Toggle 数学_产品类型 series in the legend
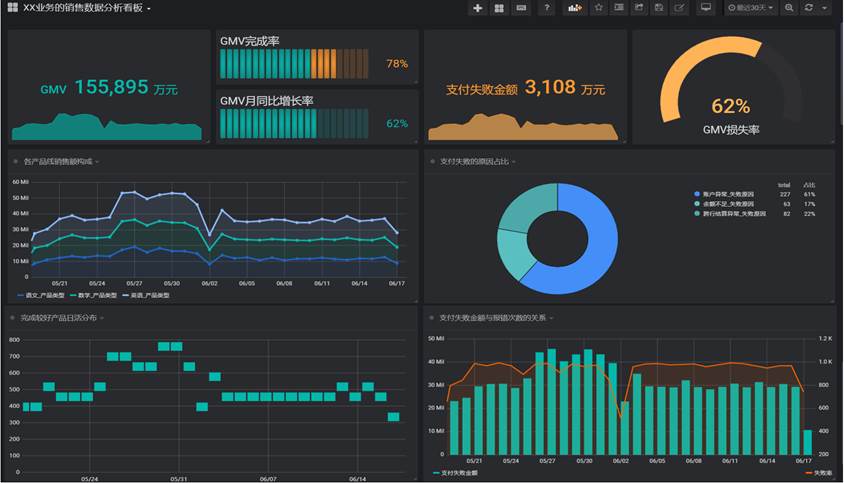This screenshot has width=844, height=483. (x=96, y=295)
